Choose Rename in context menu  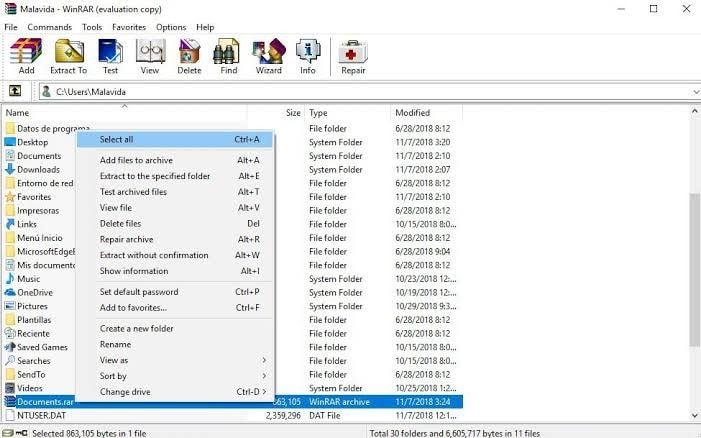point(175,345)
